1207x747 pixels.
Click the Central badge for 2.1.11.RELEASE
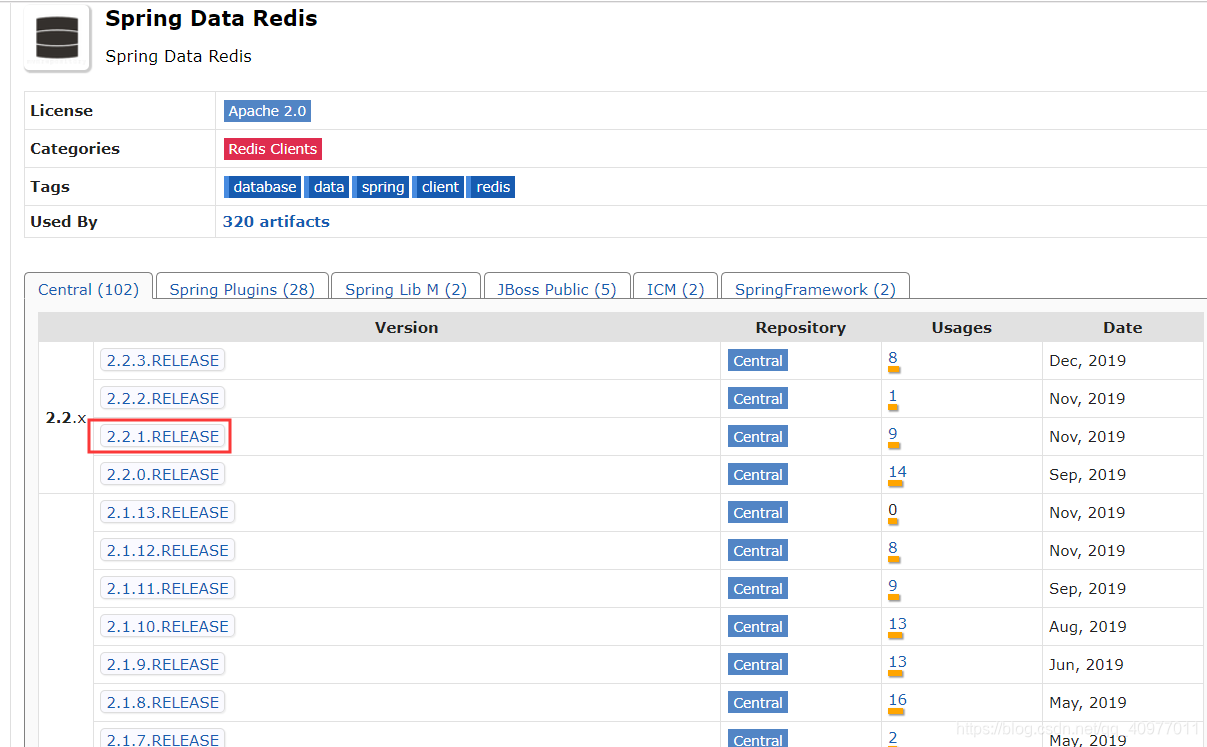758,589
